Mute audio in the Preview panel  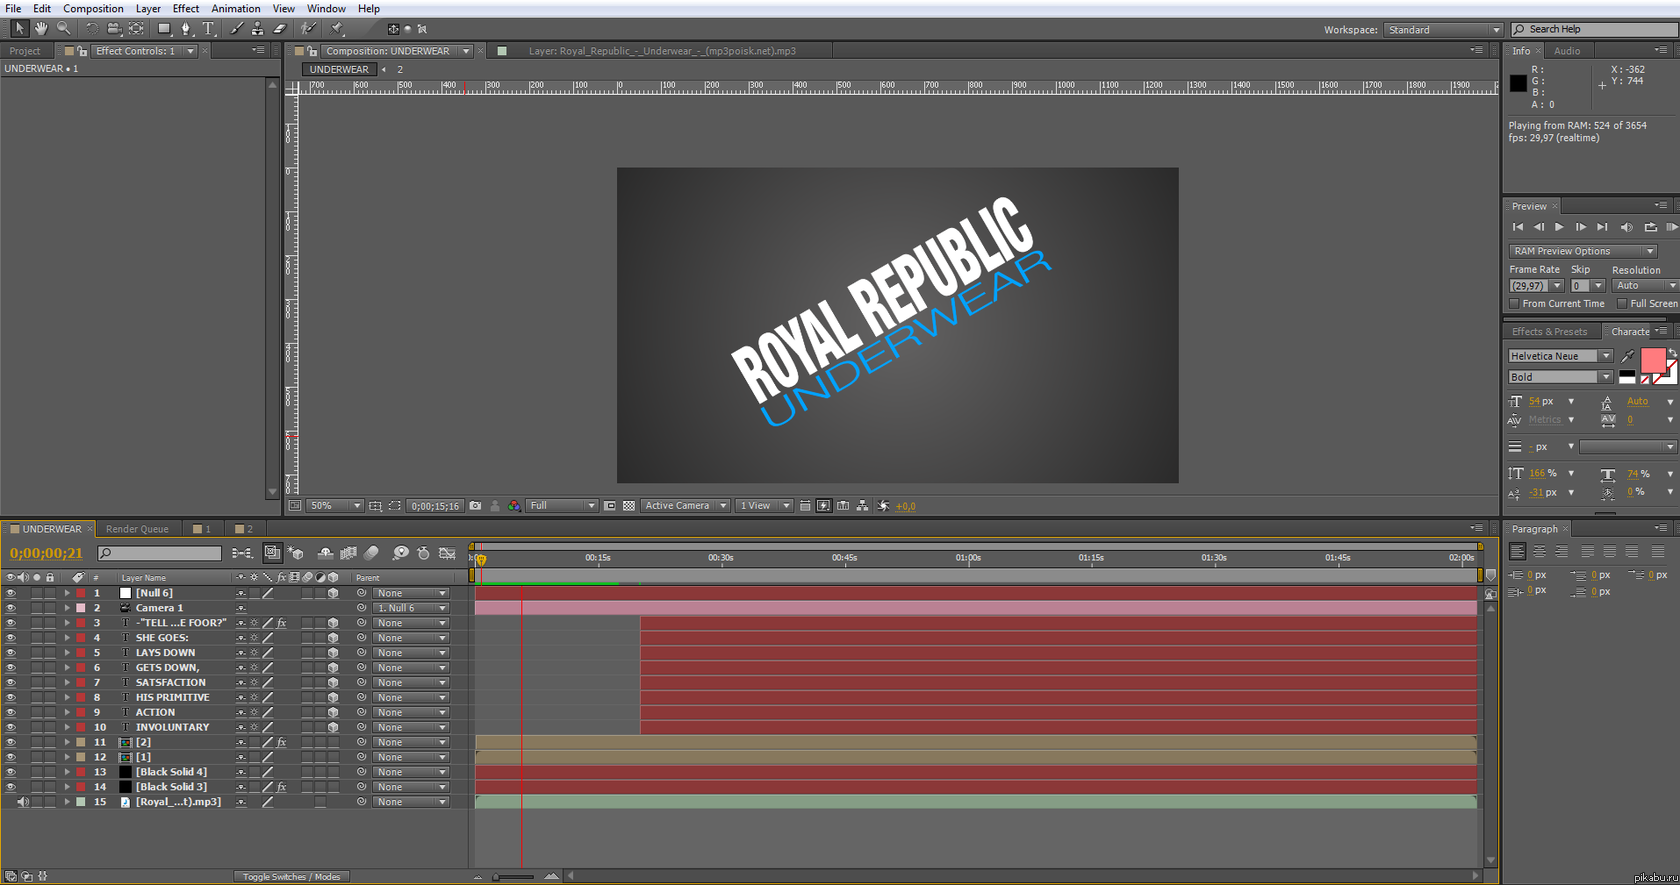[x=1626, y=227]
